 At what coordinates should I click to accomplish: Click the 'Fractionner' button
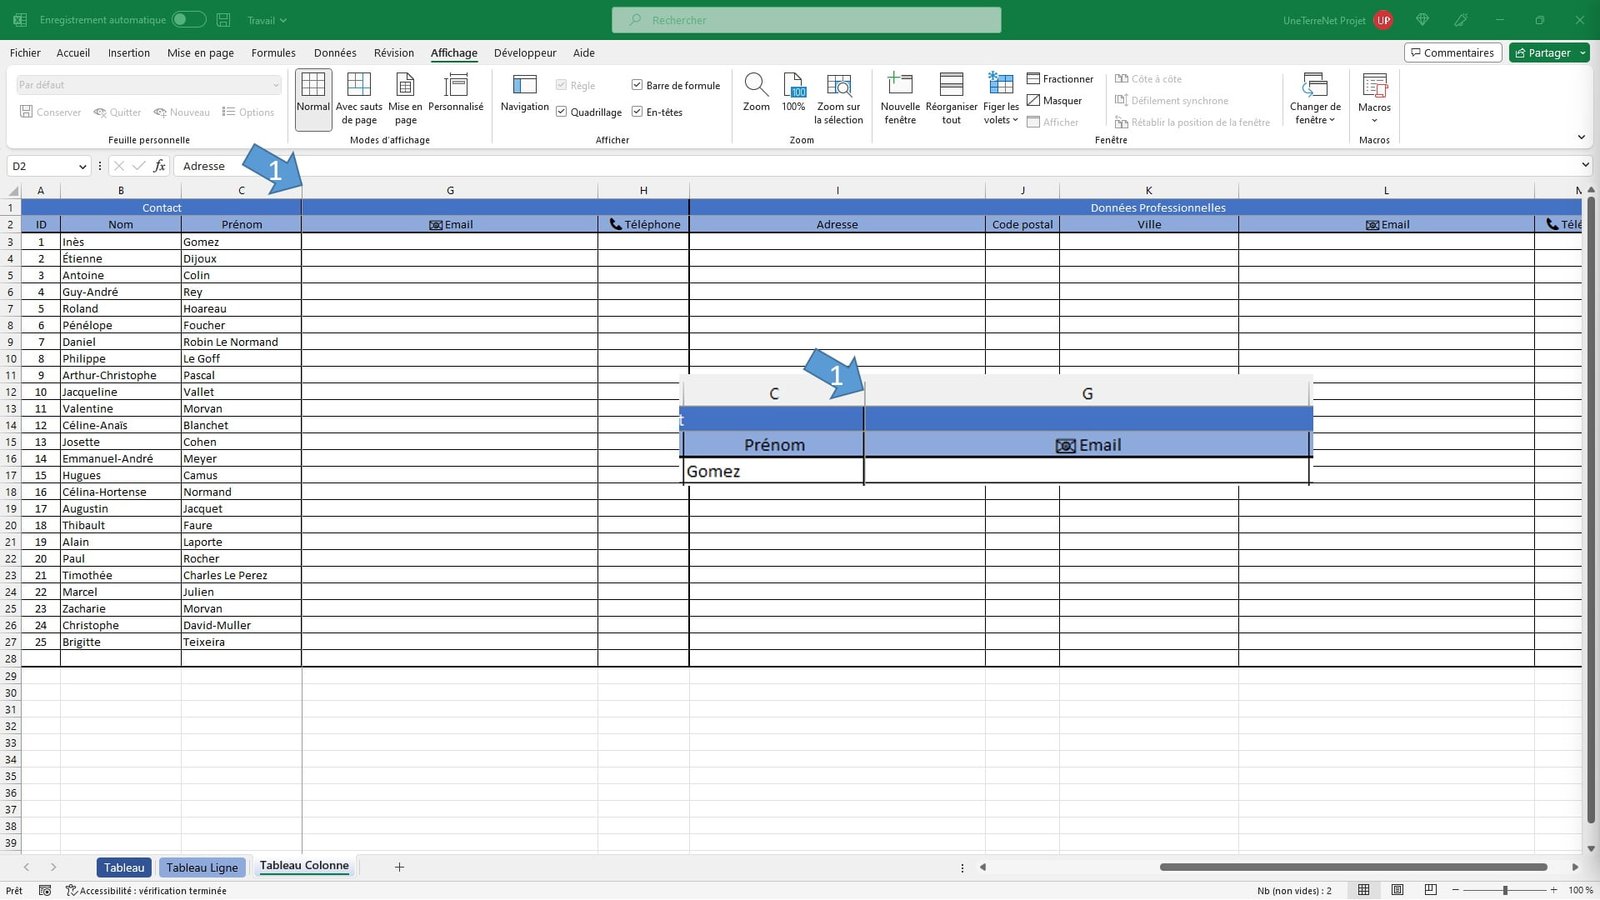(x=1060, y=78)
